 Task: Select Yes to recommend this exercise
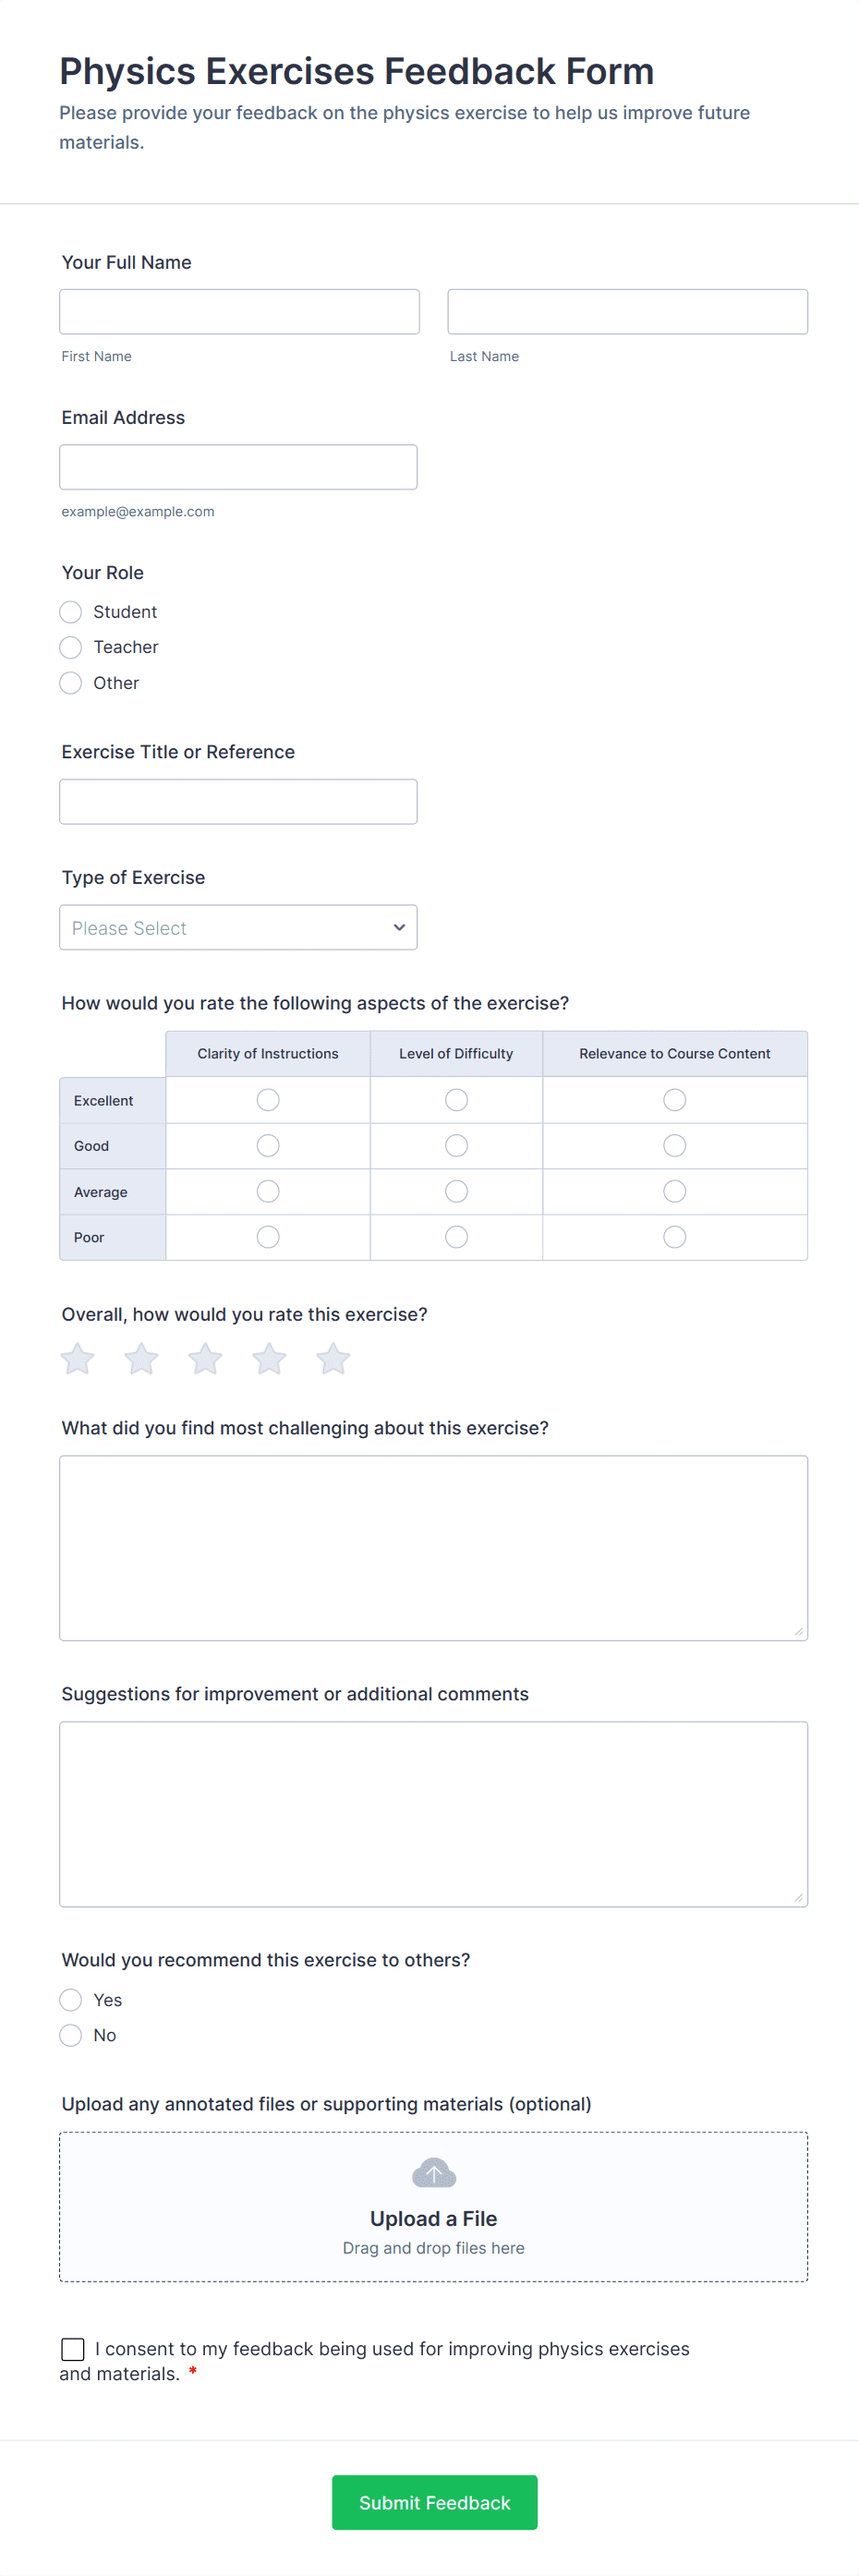point(70,1999)
